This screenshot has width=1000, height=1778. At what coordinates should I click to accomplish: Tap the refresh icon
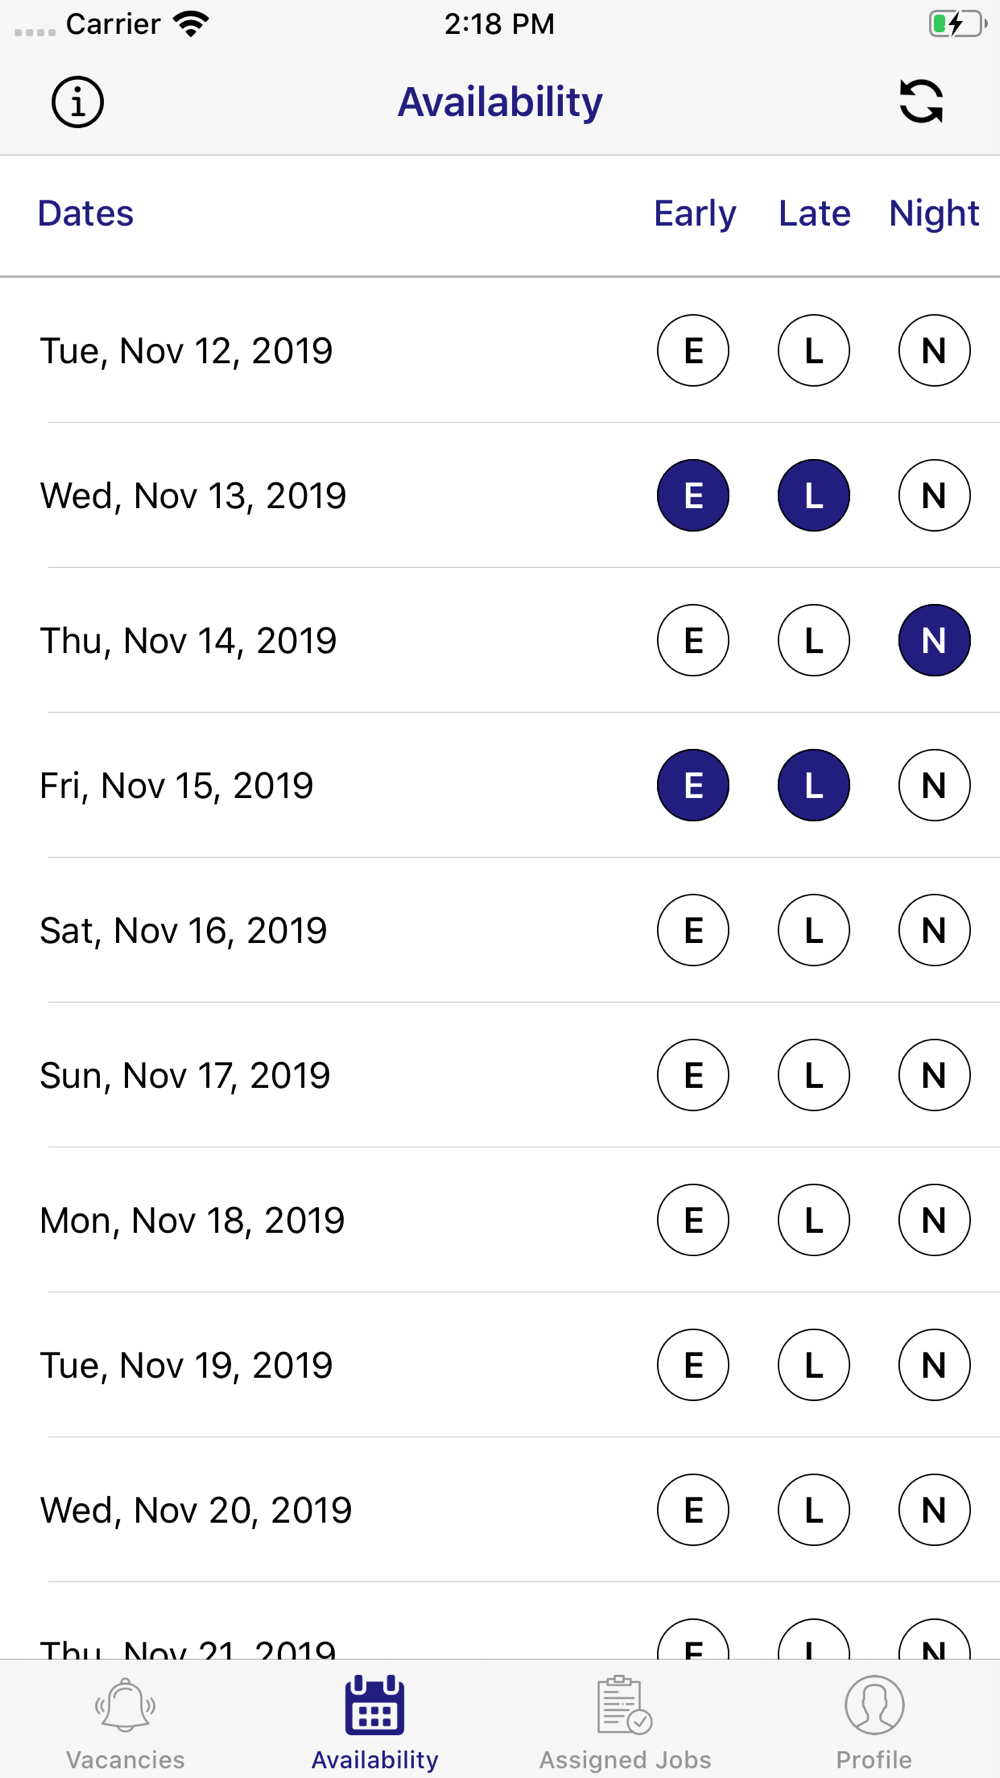click(921, 102)
